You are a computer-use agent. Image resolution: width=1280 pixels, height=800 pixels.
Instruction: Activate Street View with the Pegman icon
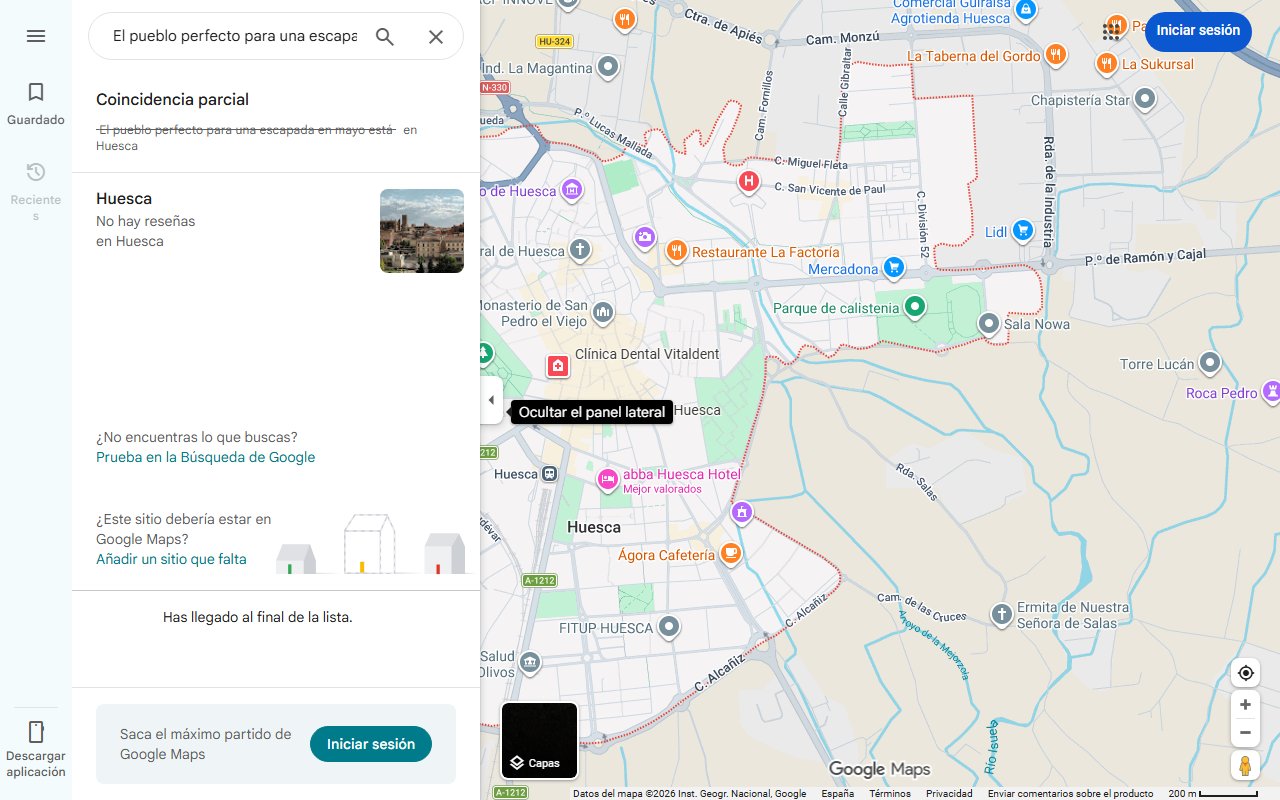(x=1245, y=765)
